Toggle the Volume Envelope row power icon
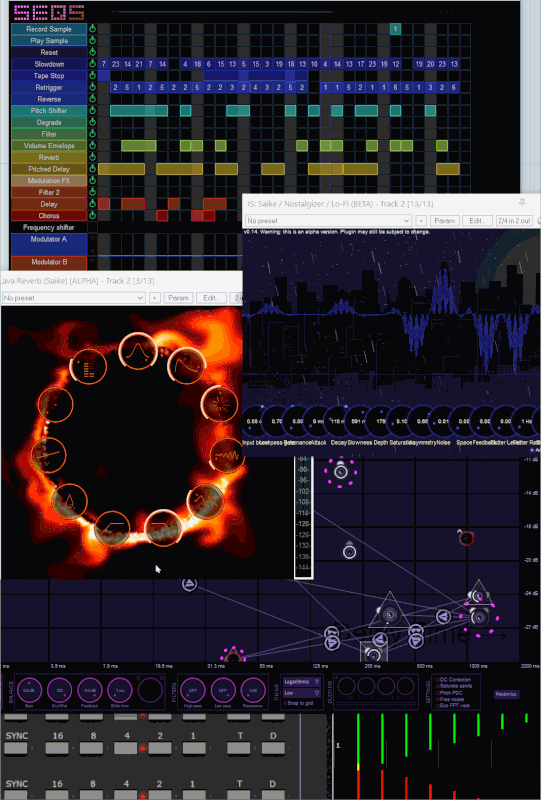This screenshot has height=800, width=541. coord(92,145)
